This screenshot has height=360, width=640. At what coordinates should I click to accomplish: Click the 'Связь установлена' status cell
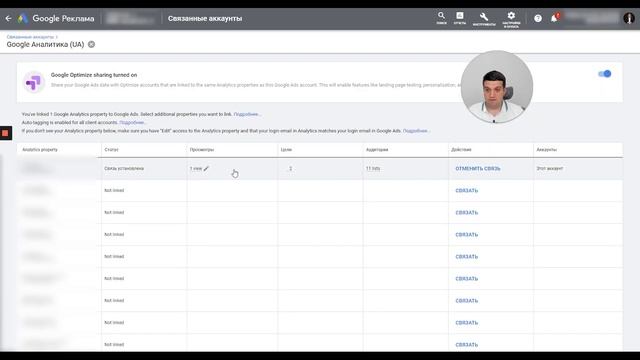[x=124, y=169]
